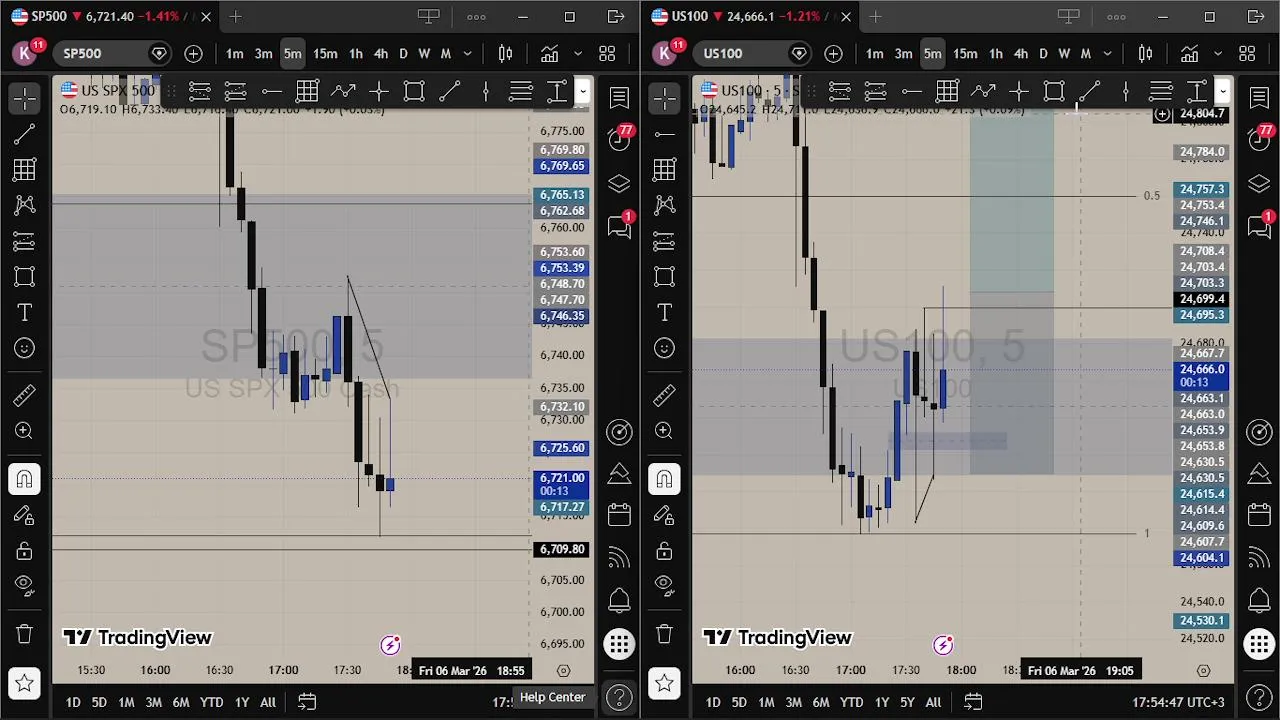Open go to date in SP500 window
This screenshot has height=720, width=1280.
[307, 702]
